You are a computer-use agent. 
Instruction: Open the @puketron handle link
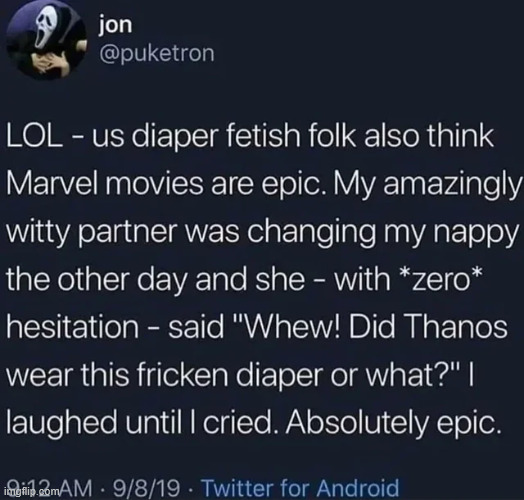tap(157, 54)
